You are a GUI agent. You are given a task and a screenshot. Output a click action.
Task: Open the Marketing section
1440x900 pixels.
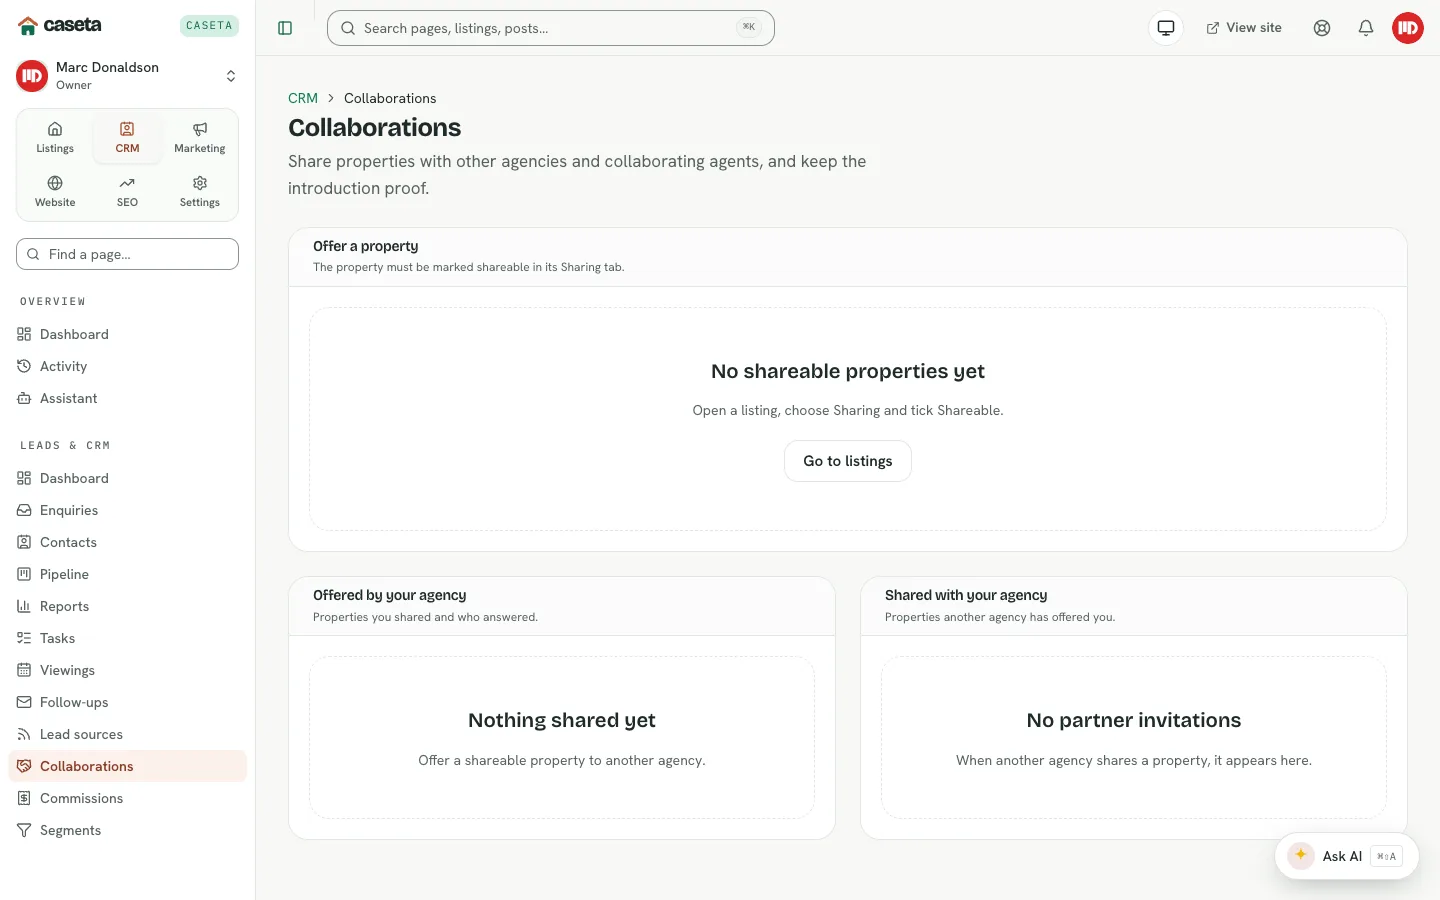(x=200, y=137)
